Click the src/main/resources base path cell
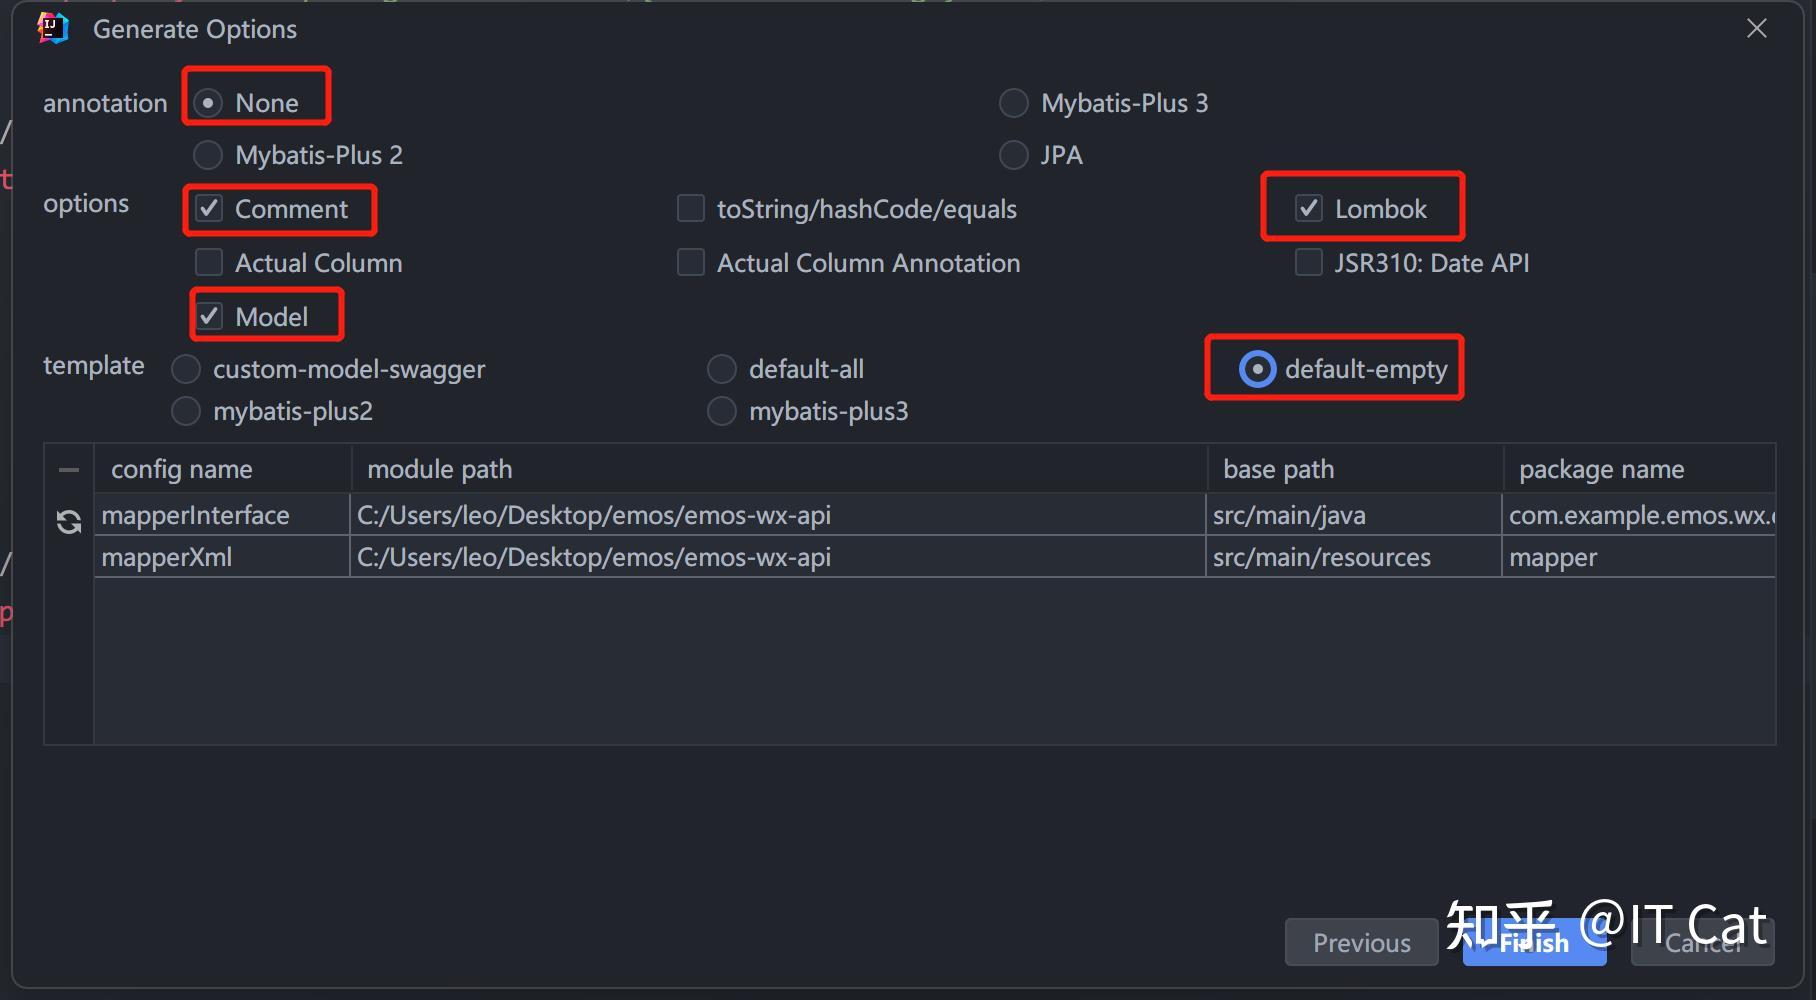Viewport: 1816px width, 1000px height. click(1354, 557)
